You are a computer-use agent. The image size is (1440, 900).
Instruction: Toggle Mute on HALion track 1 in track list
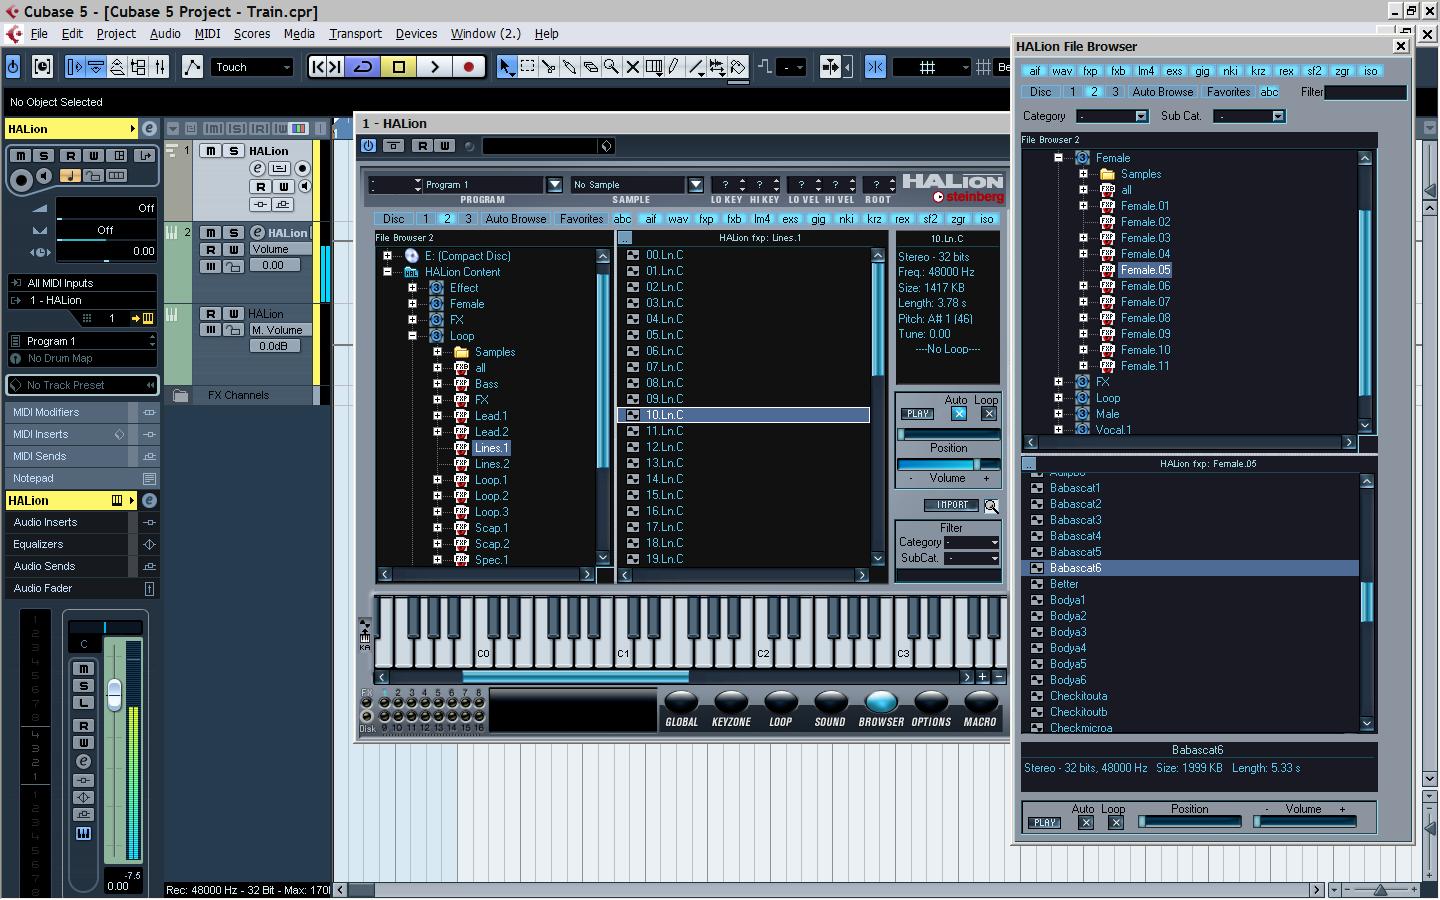coord(211,151)
